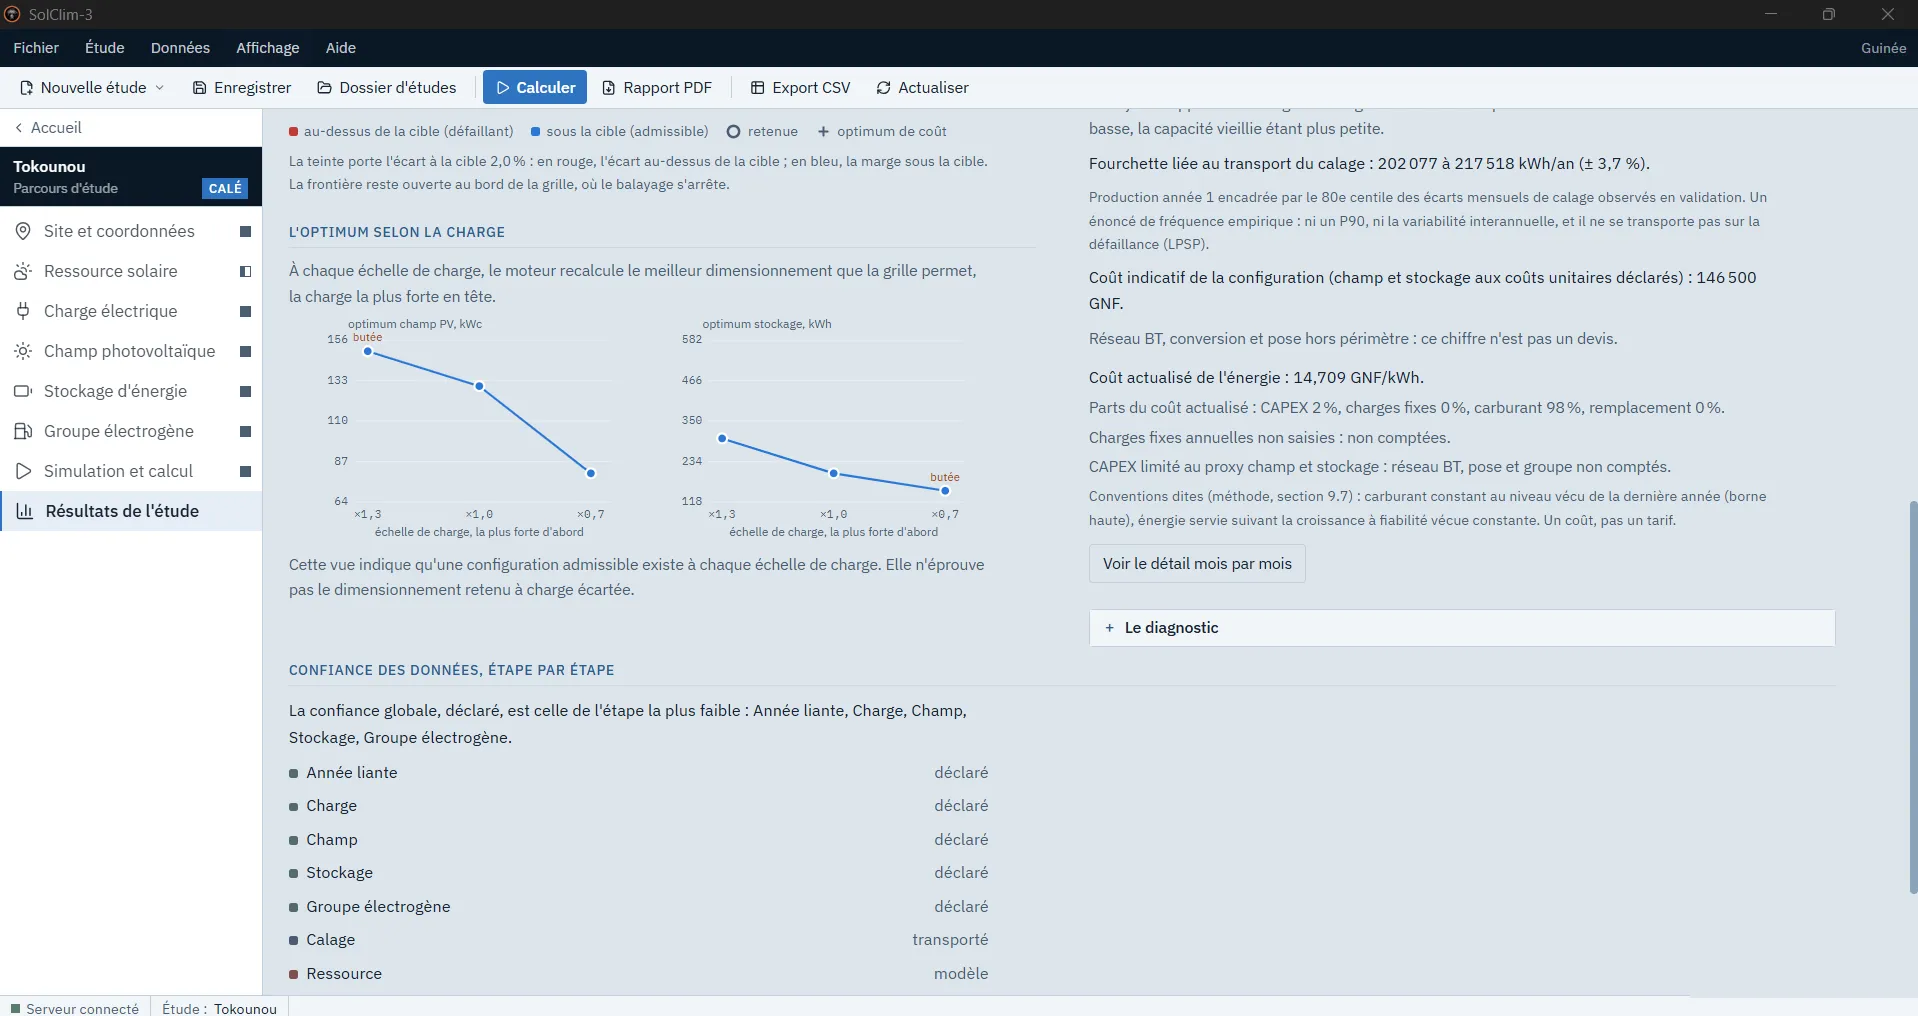The width and height of the screenshot is (1918, 1016).
Task: Click Charge électrique status square
Action: pos(245,311)
